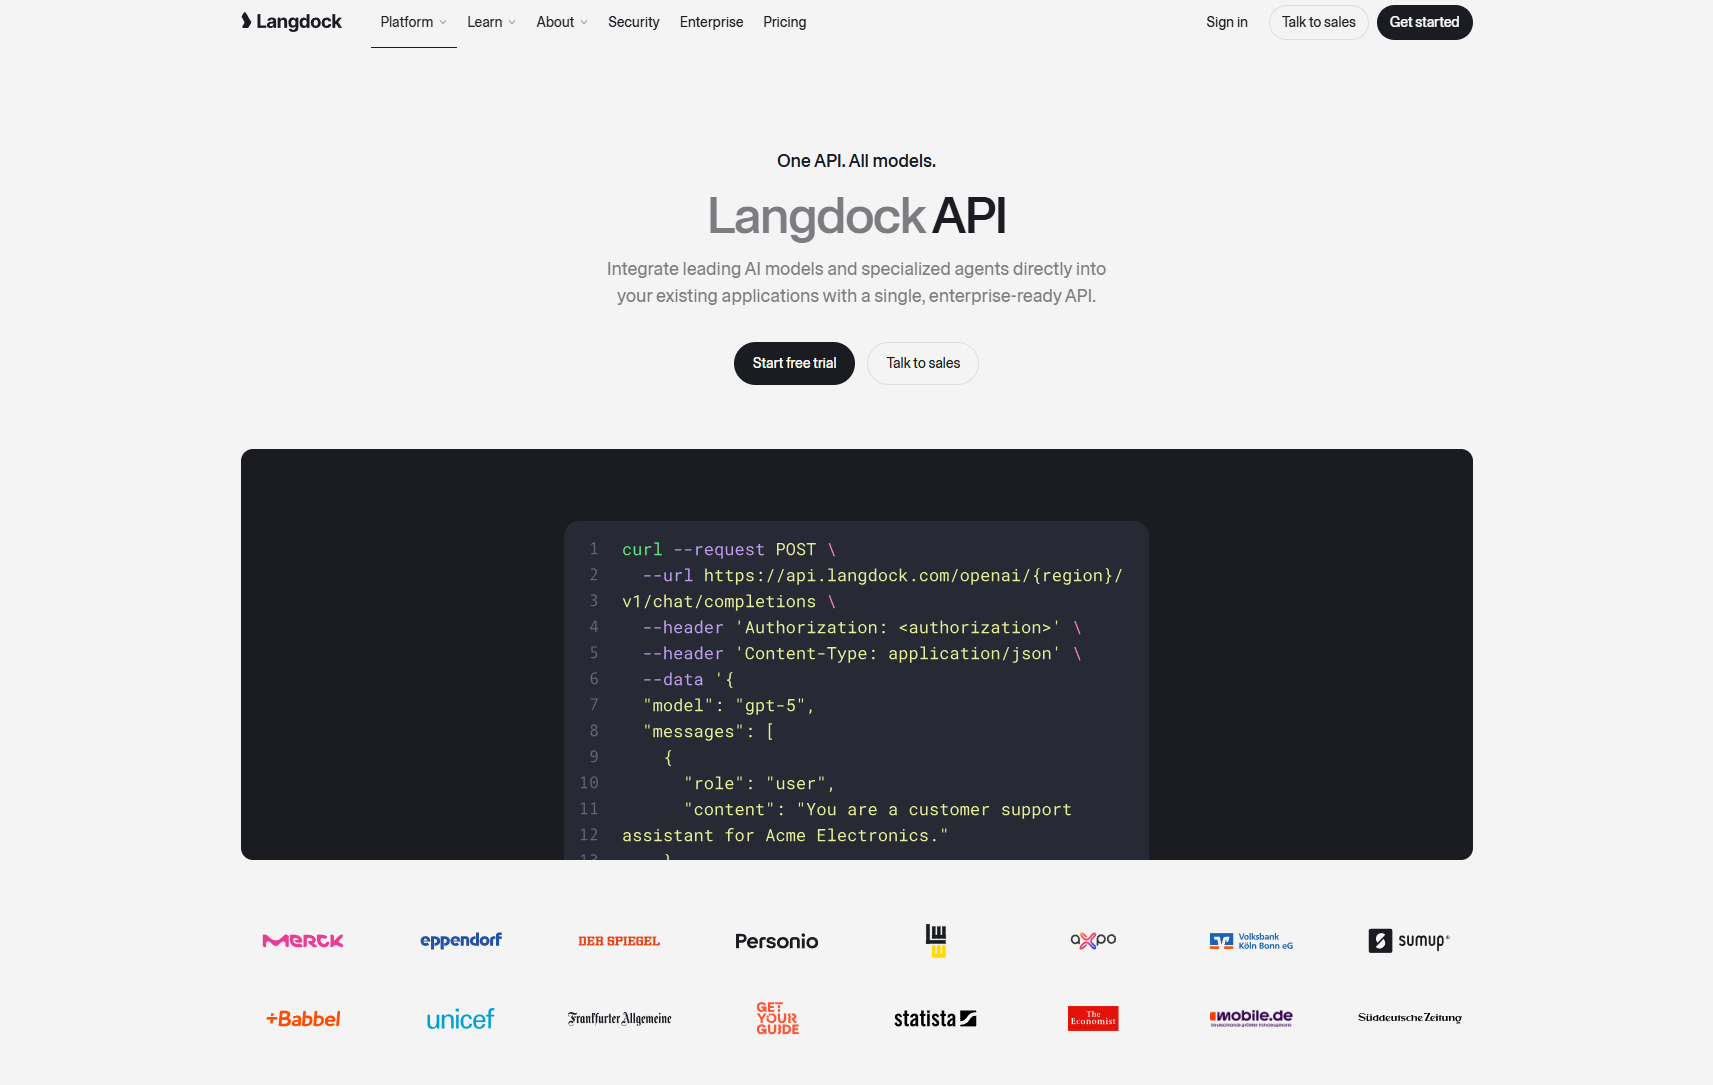Click Talk to sales in the navbar
This screenshot has width=1713, height=1085.
(x=1319, y=22)
